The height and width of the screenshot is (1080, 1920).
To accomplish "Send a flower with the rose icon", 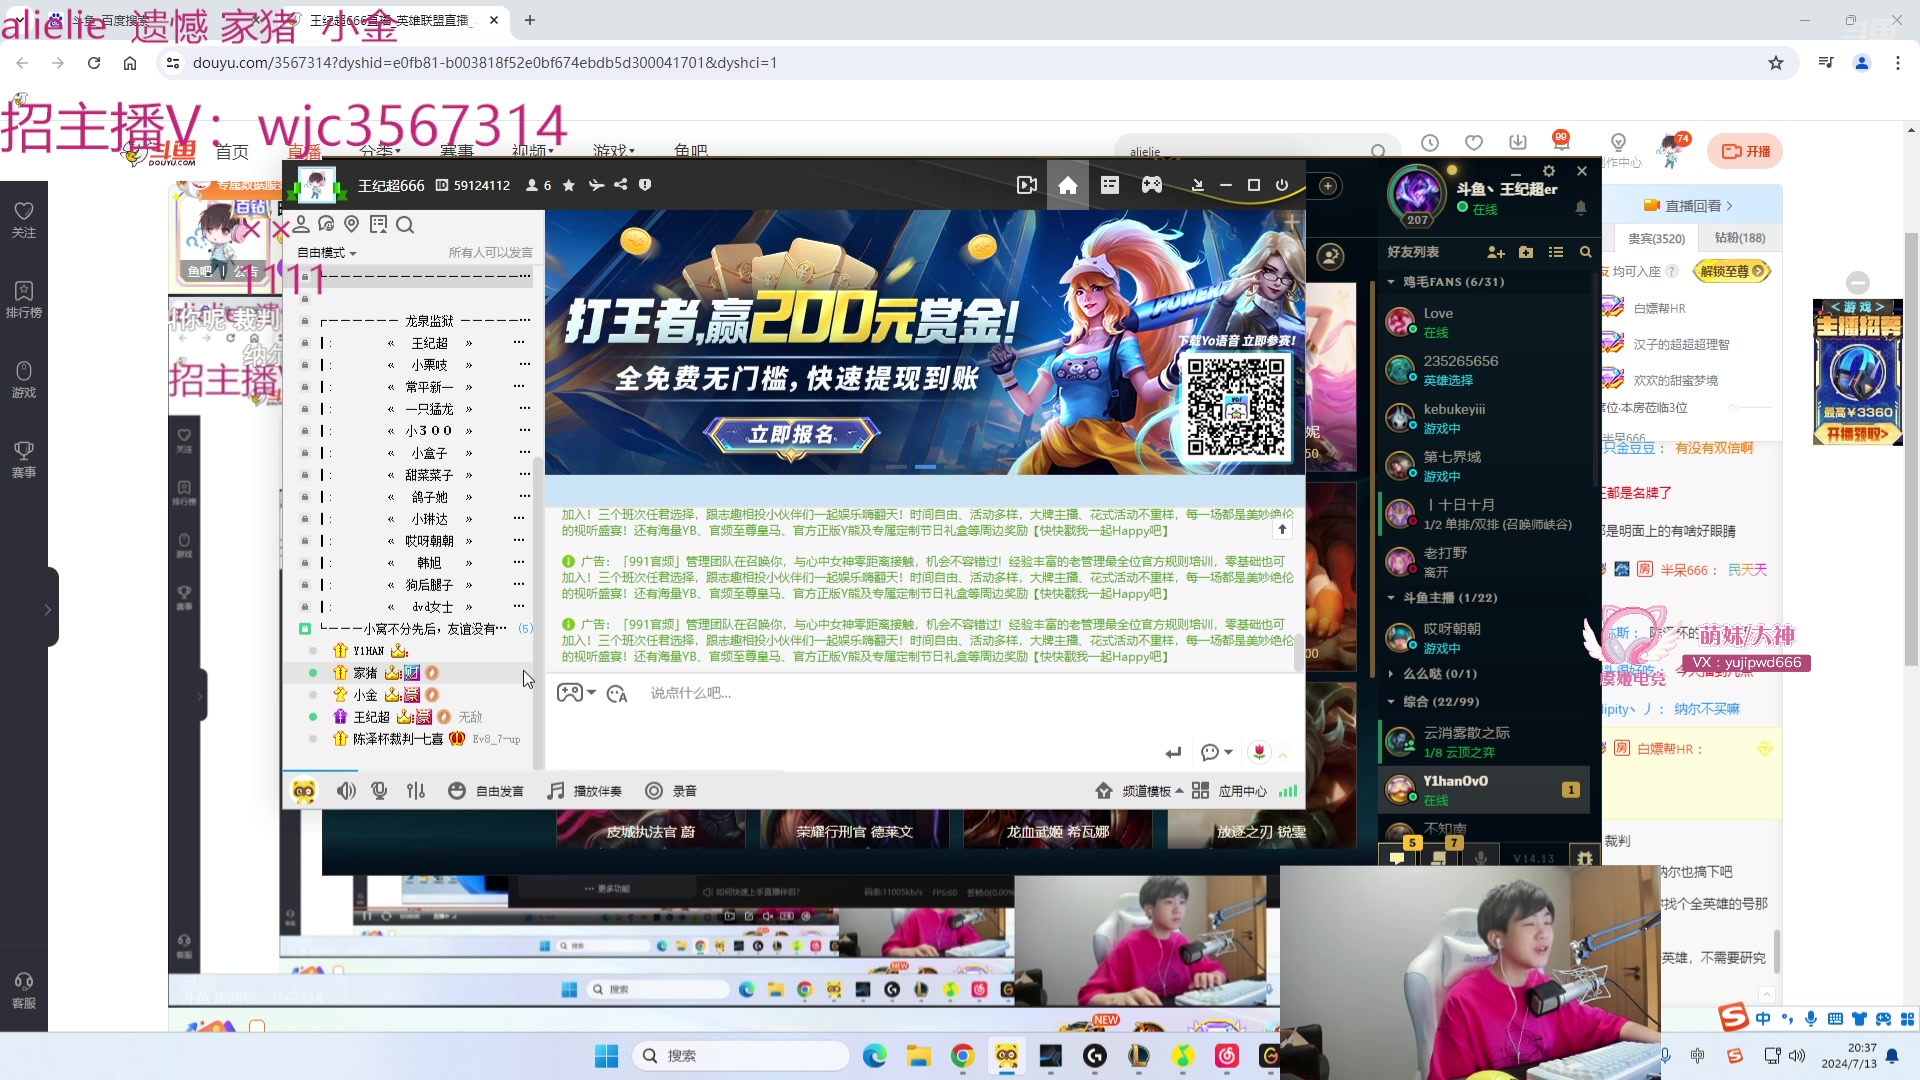I will coord(1259,752).
